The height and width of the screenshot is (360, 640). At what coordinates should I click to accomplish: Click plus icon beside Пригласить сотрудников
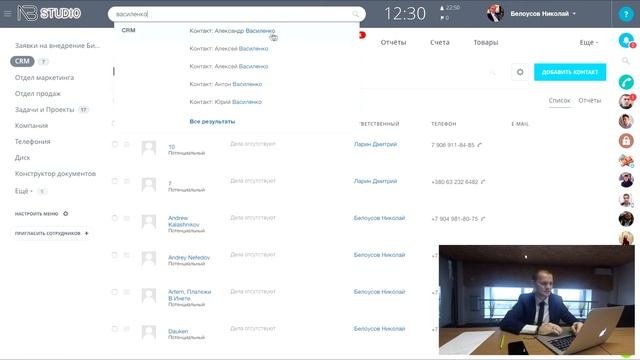coord(87,233)
